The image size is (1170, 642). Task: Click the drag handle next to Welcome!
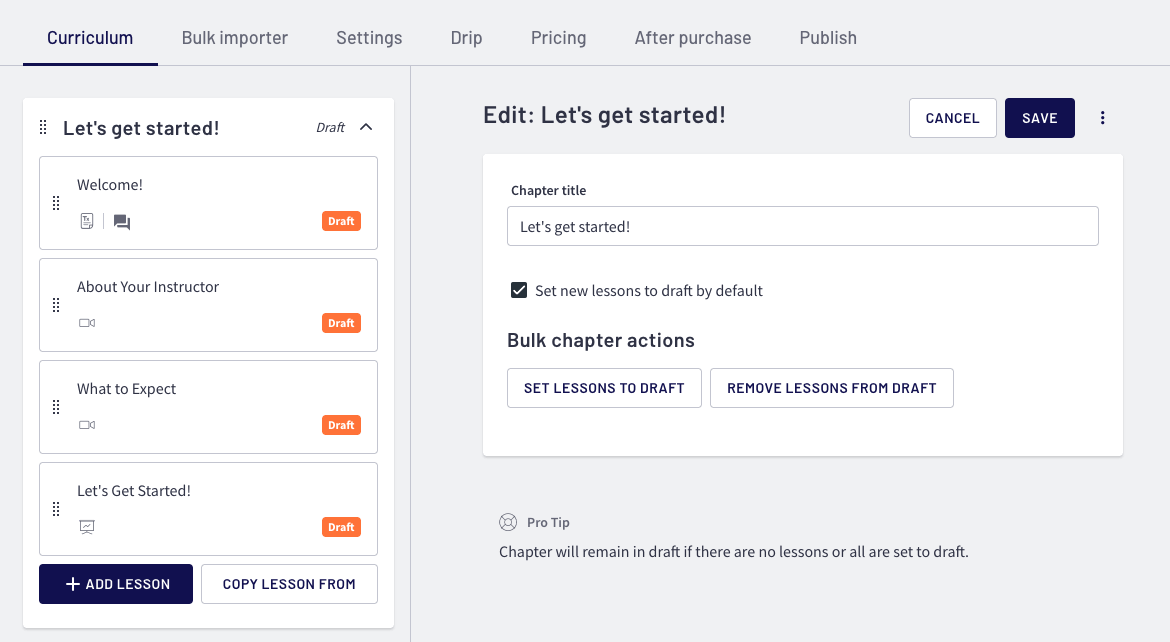[57, 203]
